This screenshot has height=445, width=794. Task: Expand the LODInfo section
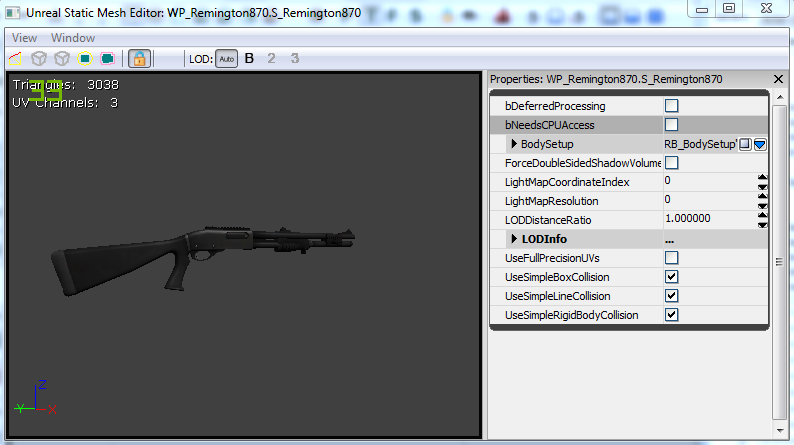(x=514, y=238)
